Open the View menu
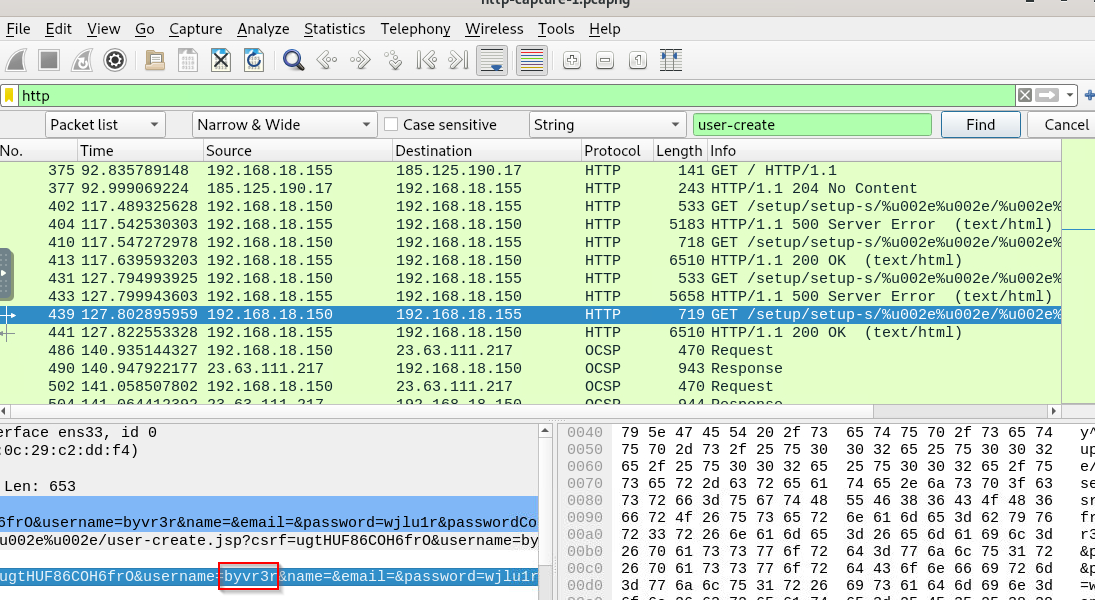The height and width of the screenshot is (600, 1095). point(103,29)
